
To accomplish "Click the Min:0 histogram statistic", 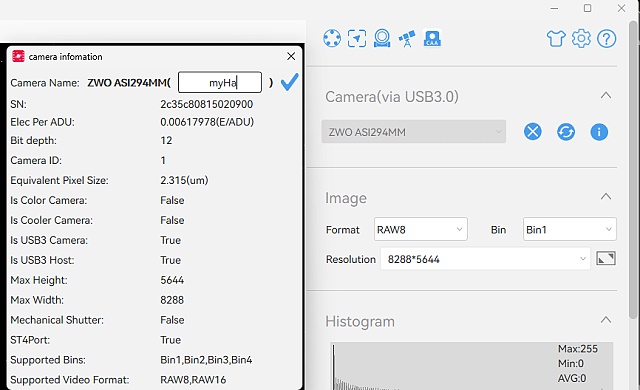I will (x=571, y=363).
